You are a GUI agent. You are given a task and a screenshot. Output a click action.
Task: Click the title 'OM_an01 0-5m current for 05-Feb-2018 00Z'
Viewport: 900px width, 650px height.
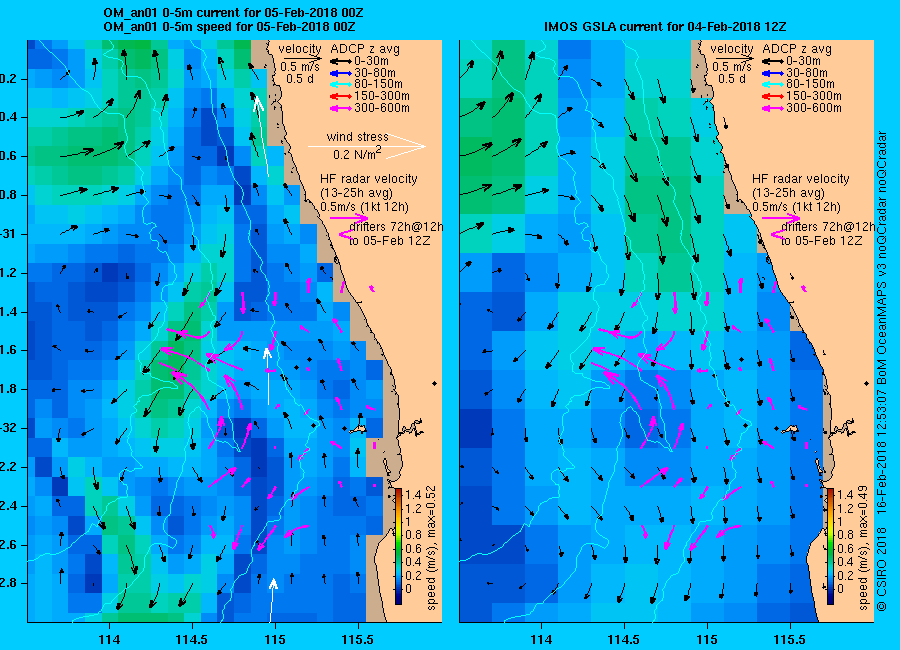tap(233, 13)
